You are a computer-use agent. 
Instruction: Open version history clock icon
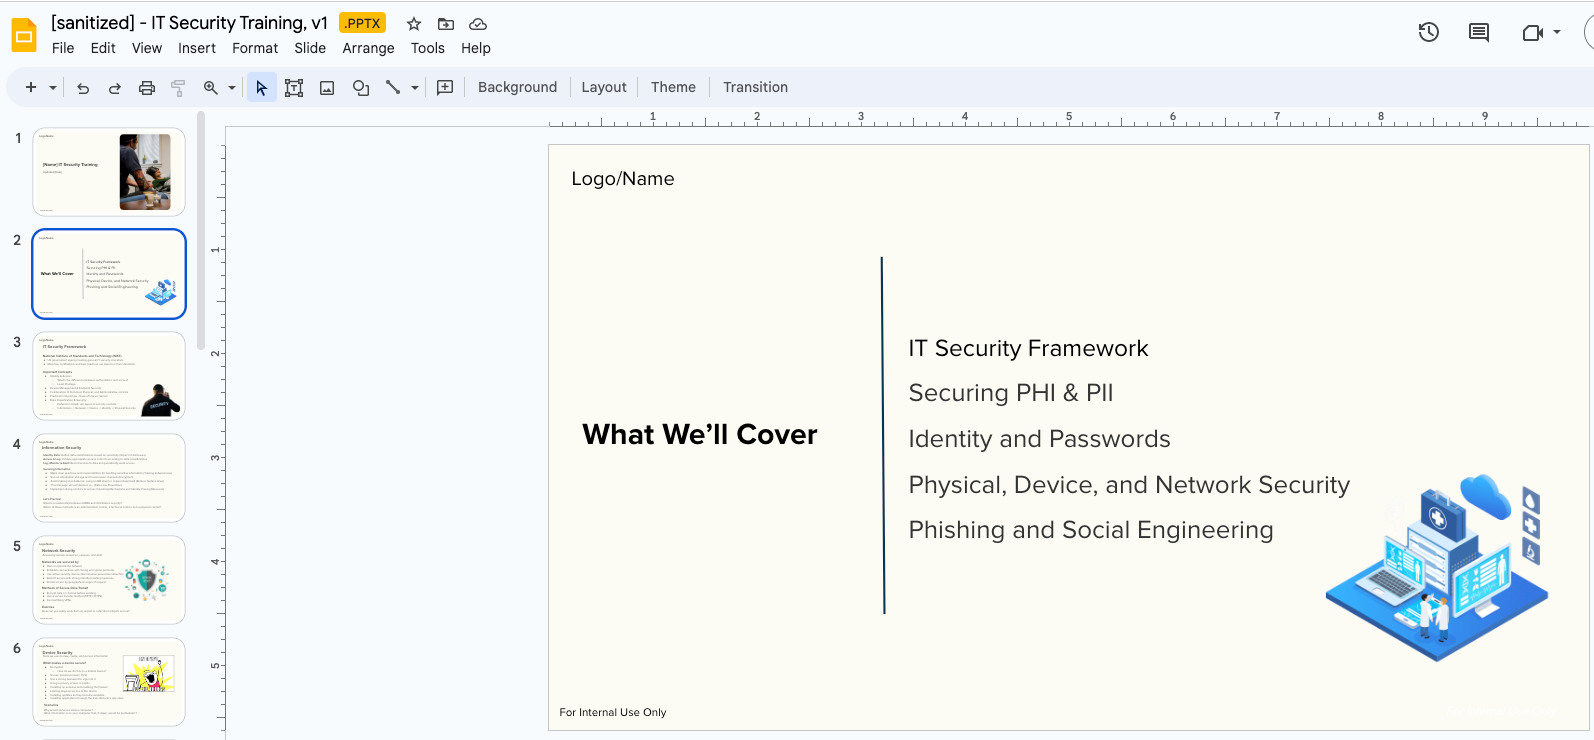coord(1429,32)
